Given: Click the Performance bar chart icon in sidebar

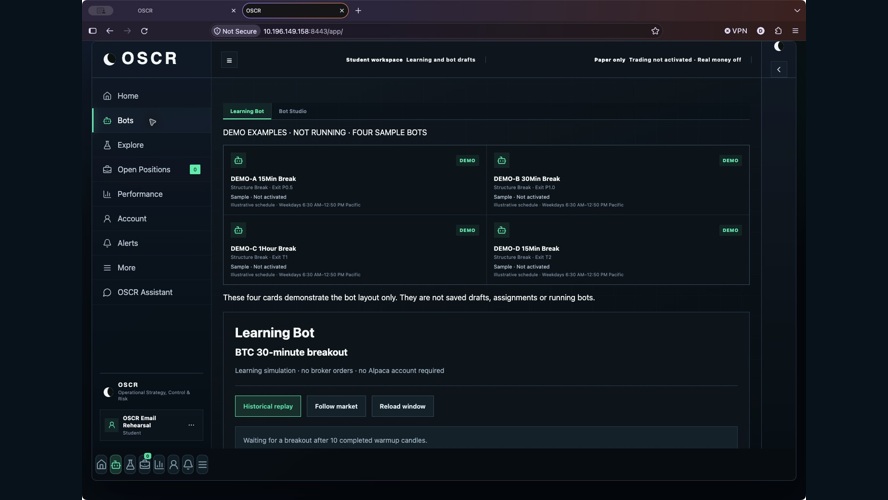Looking at the screenshot, I should pos(107,194).
